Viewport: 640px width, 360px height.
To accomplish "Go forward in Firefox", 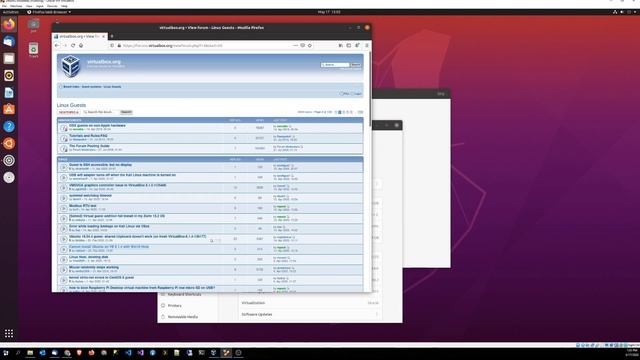I will pos(64,45).
